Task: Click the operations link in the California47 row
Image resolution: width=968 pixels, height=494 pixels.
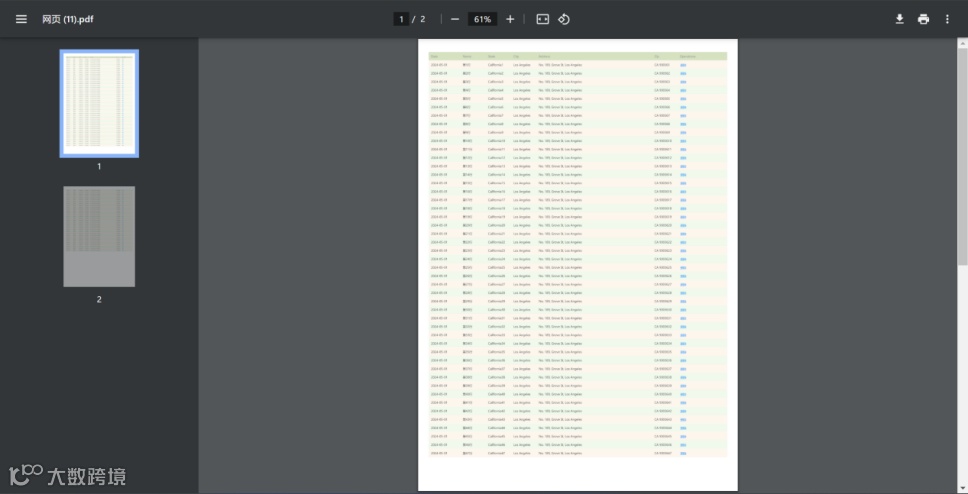Action: click(683, 453)
